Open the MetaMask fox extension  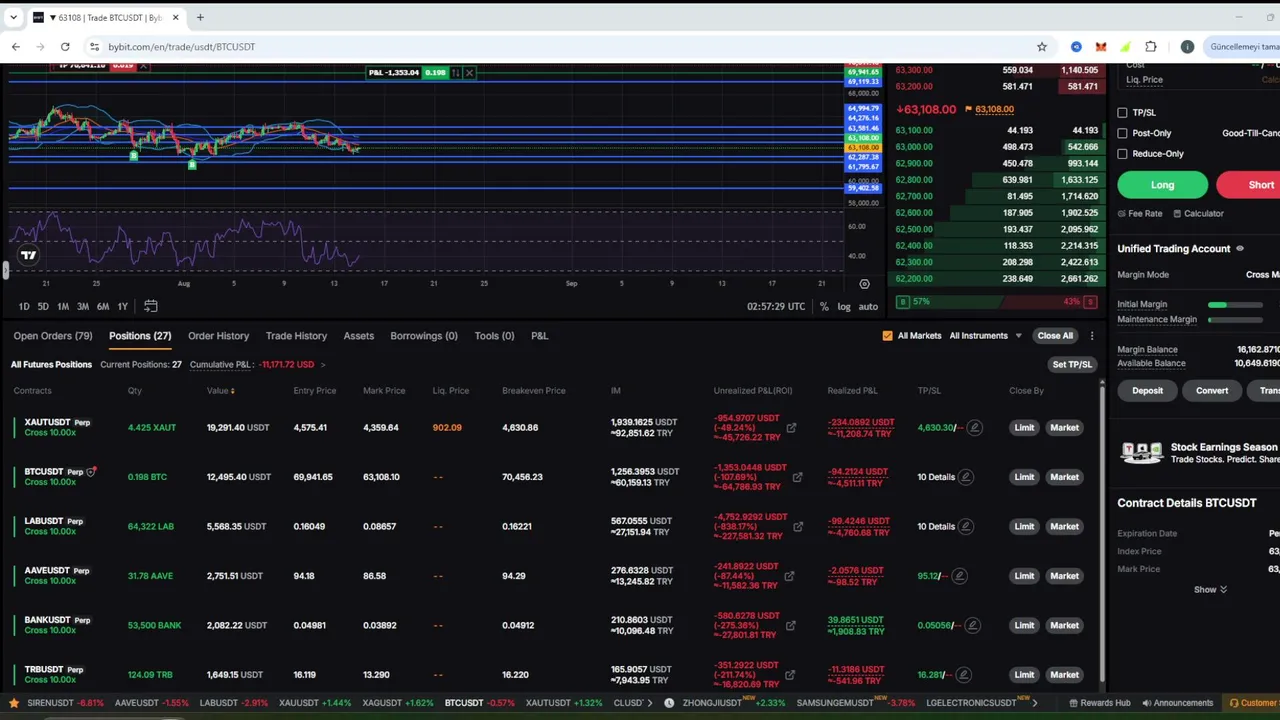[x=1101, y=46]
